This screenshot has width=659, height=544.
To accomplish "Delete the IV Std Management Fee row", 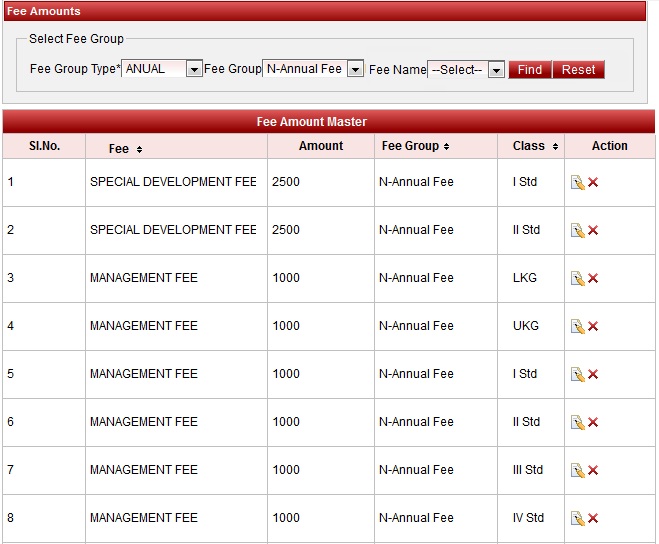I will pyautogui.click(x=593, y=518).
